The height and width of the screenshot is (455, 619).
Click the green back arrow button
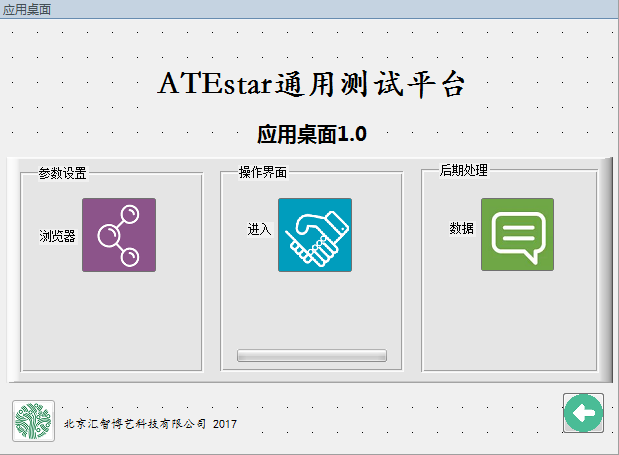pos(583,413)
